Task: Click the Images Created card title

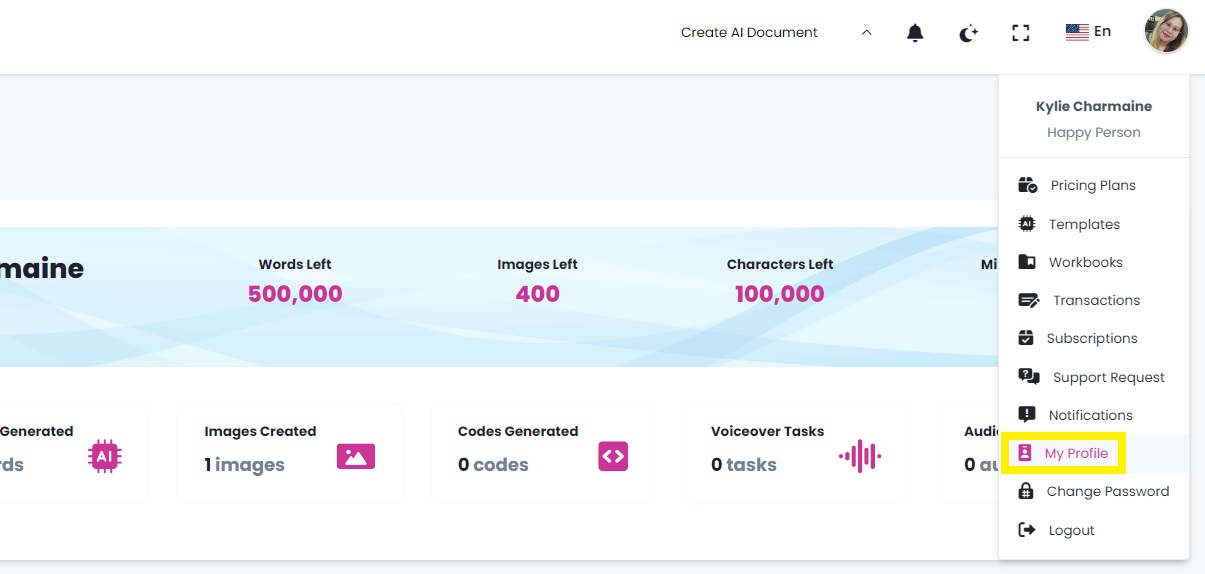Action: click(x=260, y=431)
